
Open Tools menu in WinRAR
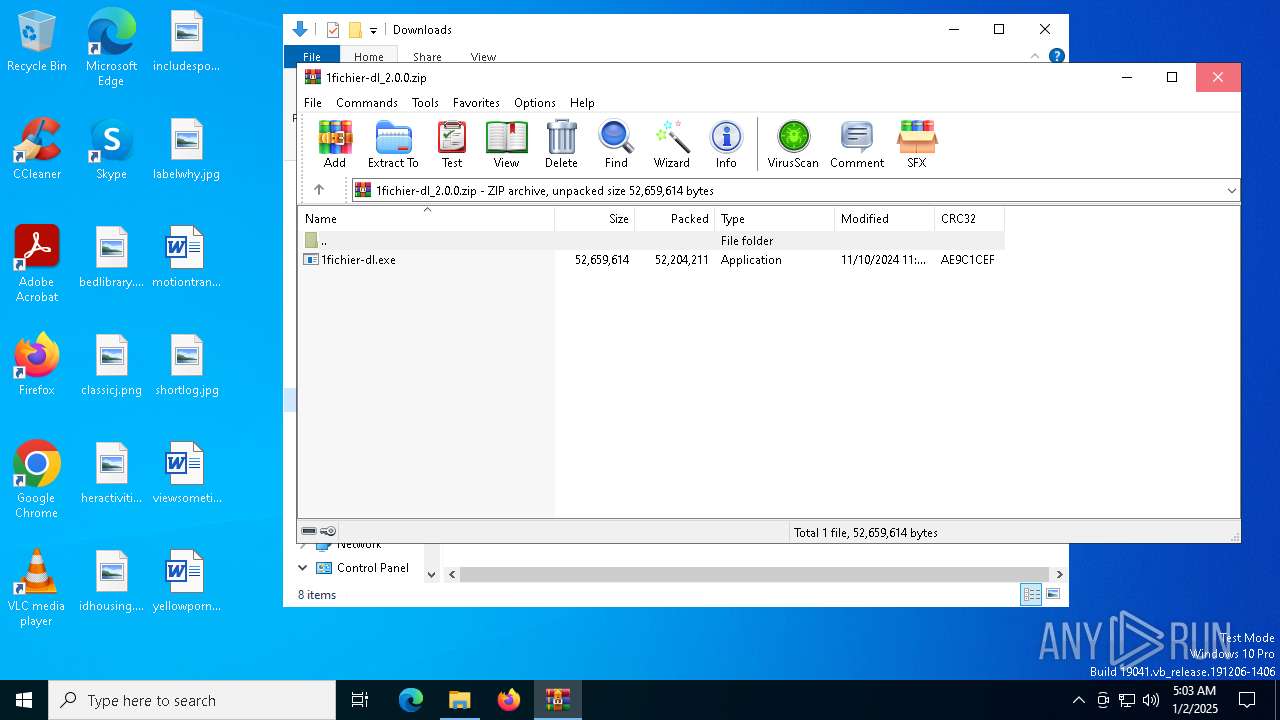point(425,103)
